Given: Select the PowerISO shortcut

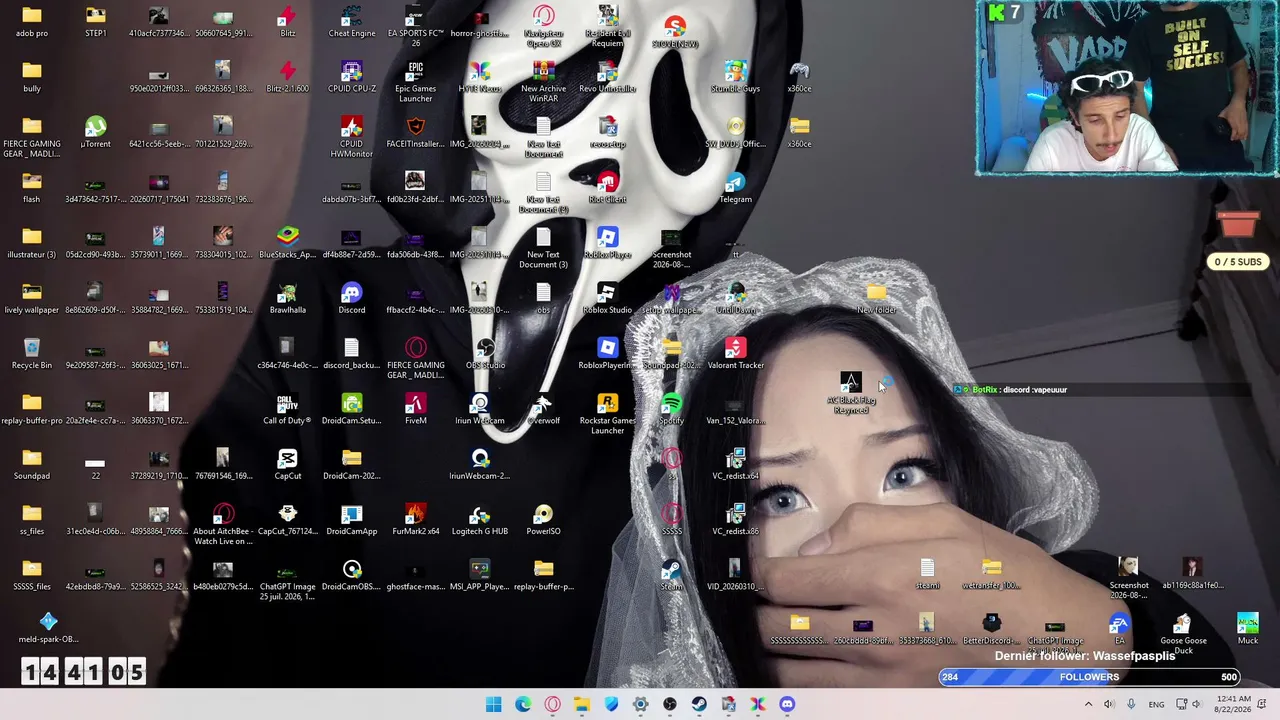Looking at the screenshot, I should [543, 519].
